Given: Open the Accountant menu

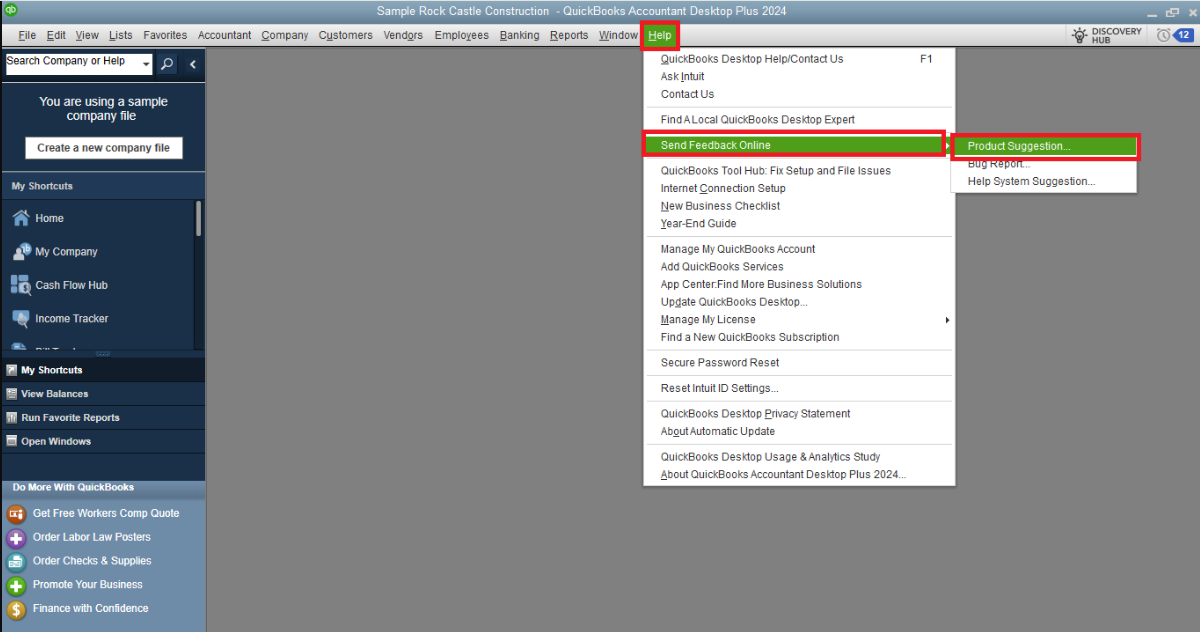Looking at the screenshot, I should [x=225, y=35].
